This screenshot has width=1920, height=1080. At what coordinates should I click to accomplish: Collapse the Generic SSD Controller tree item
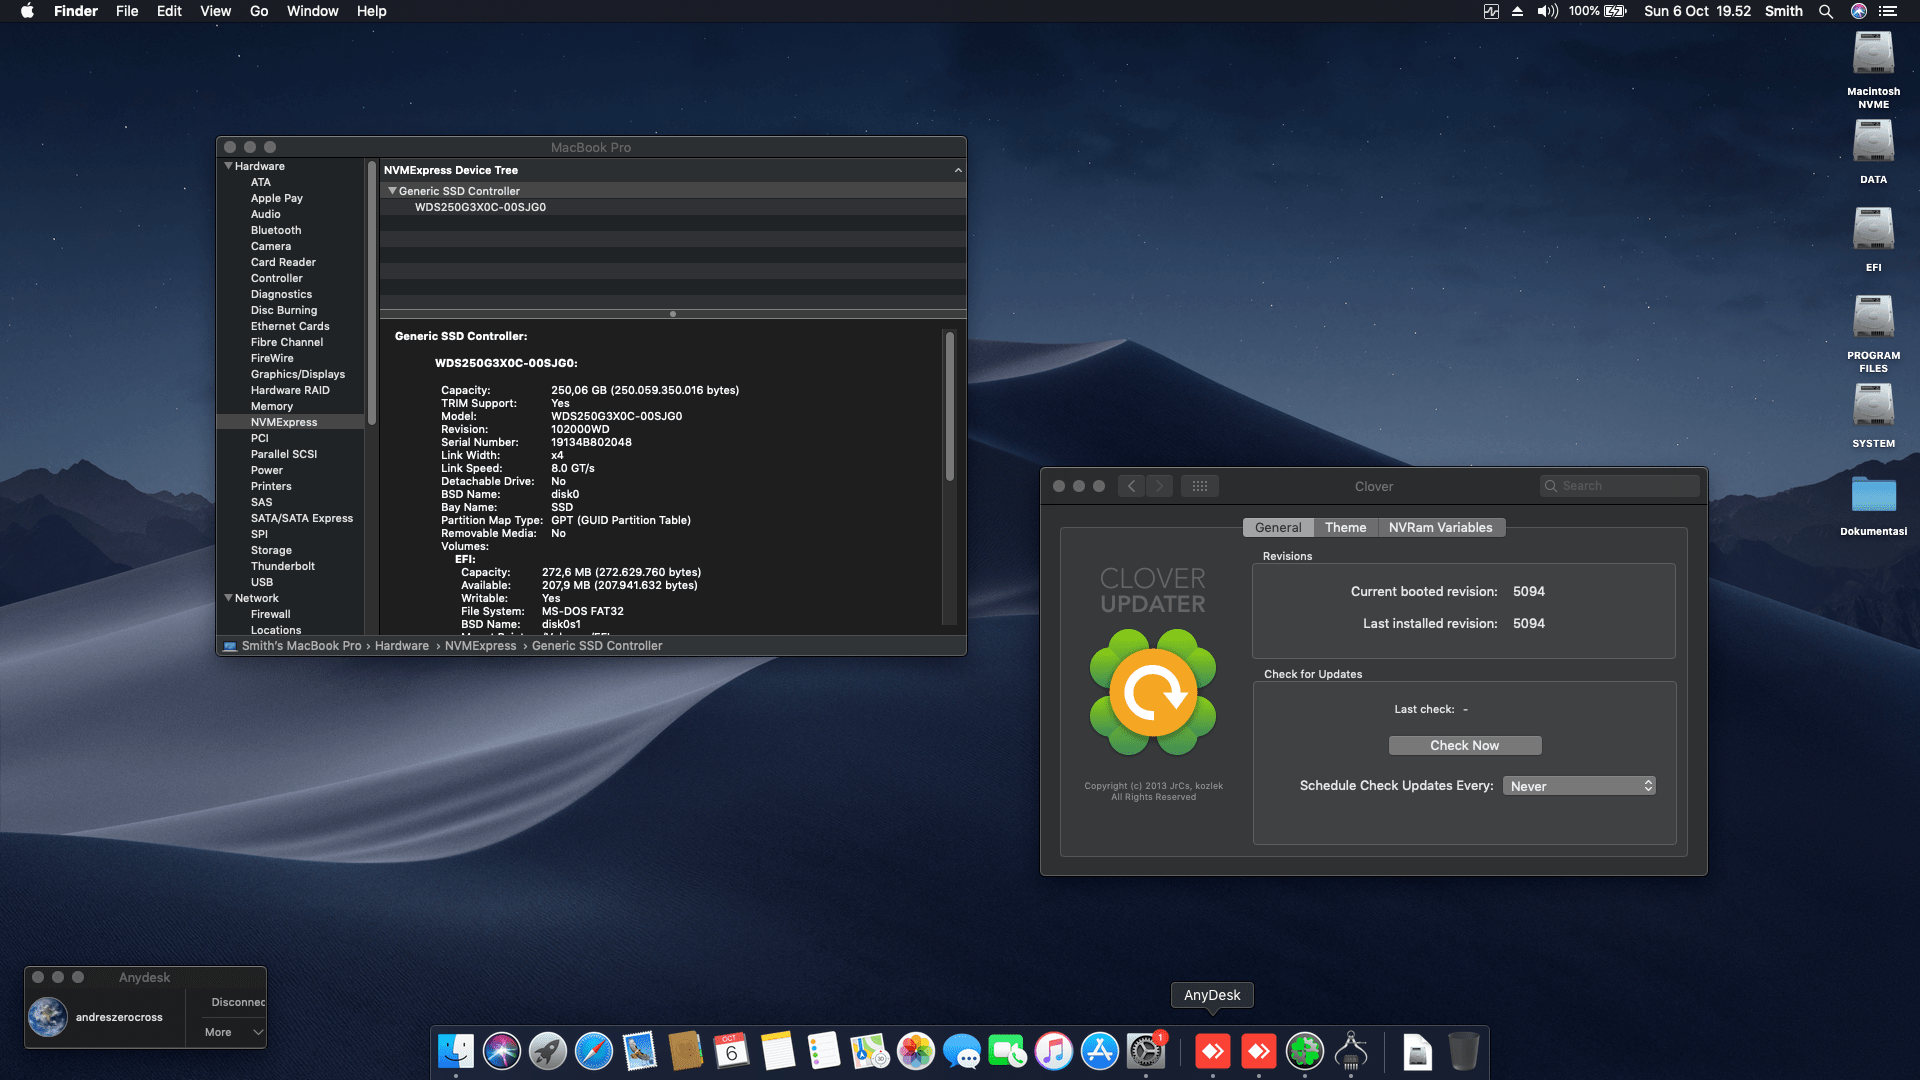coord(392,190)
